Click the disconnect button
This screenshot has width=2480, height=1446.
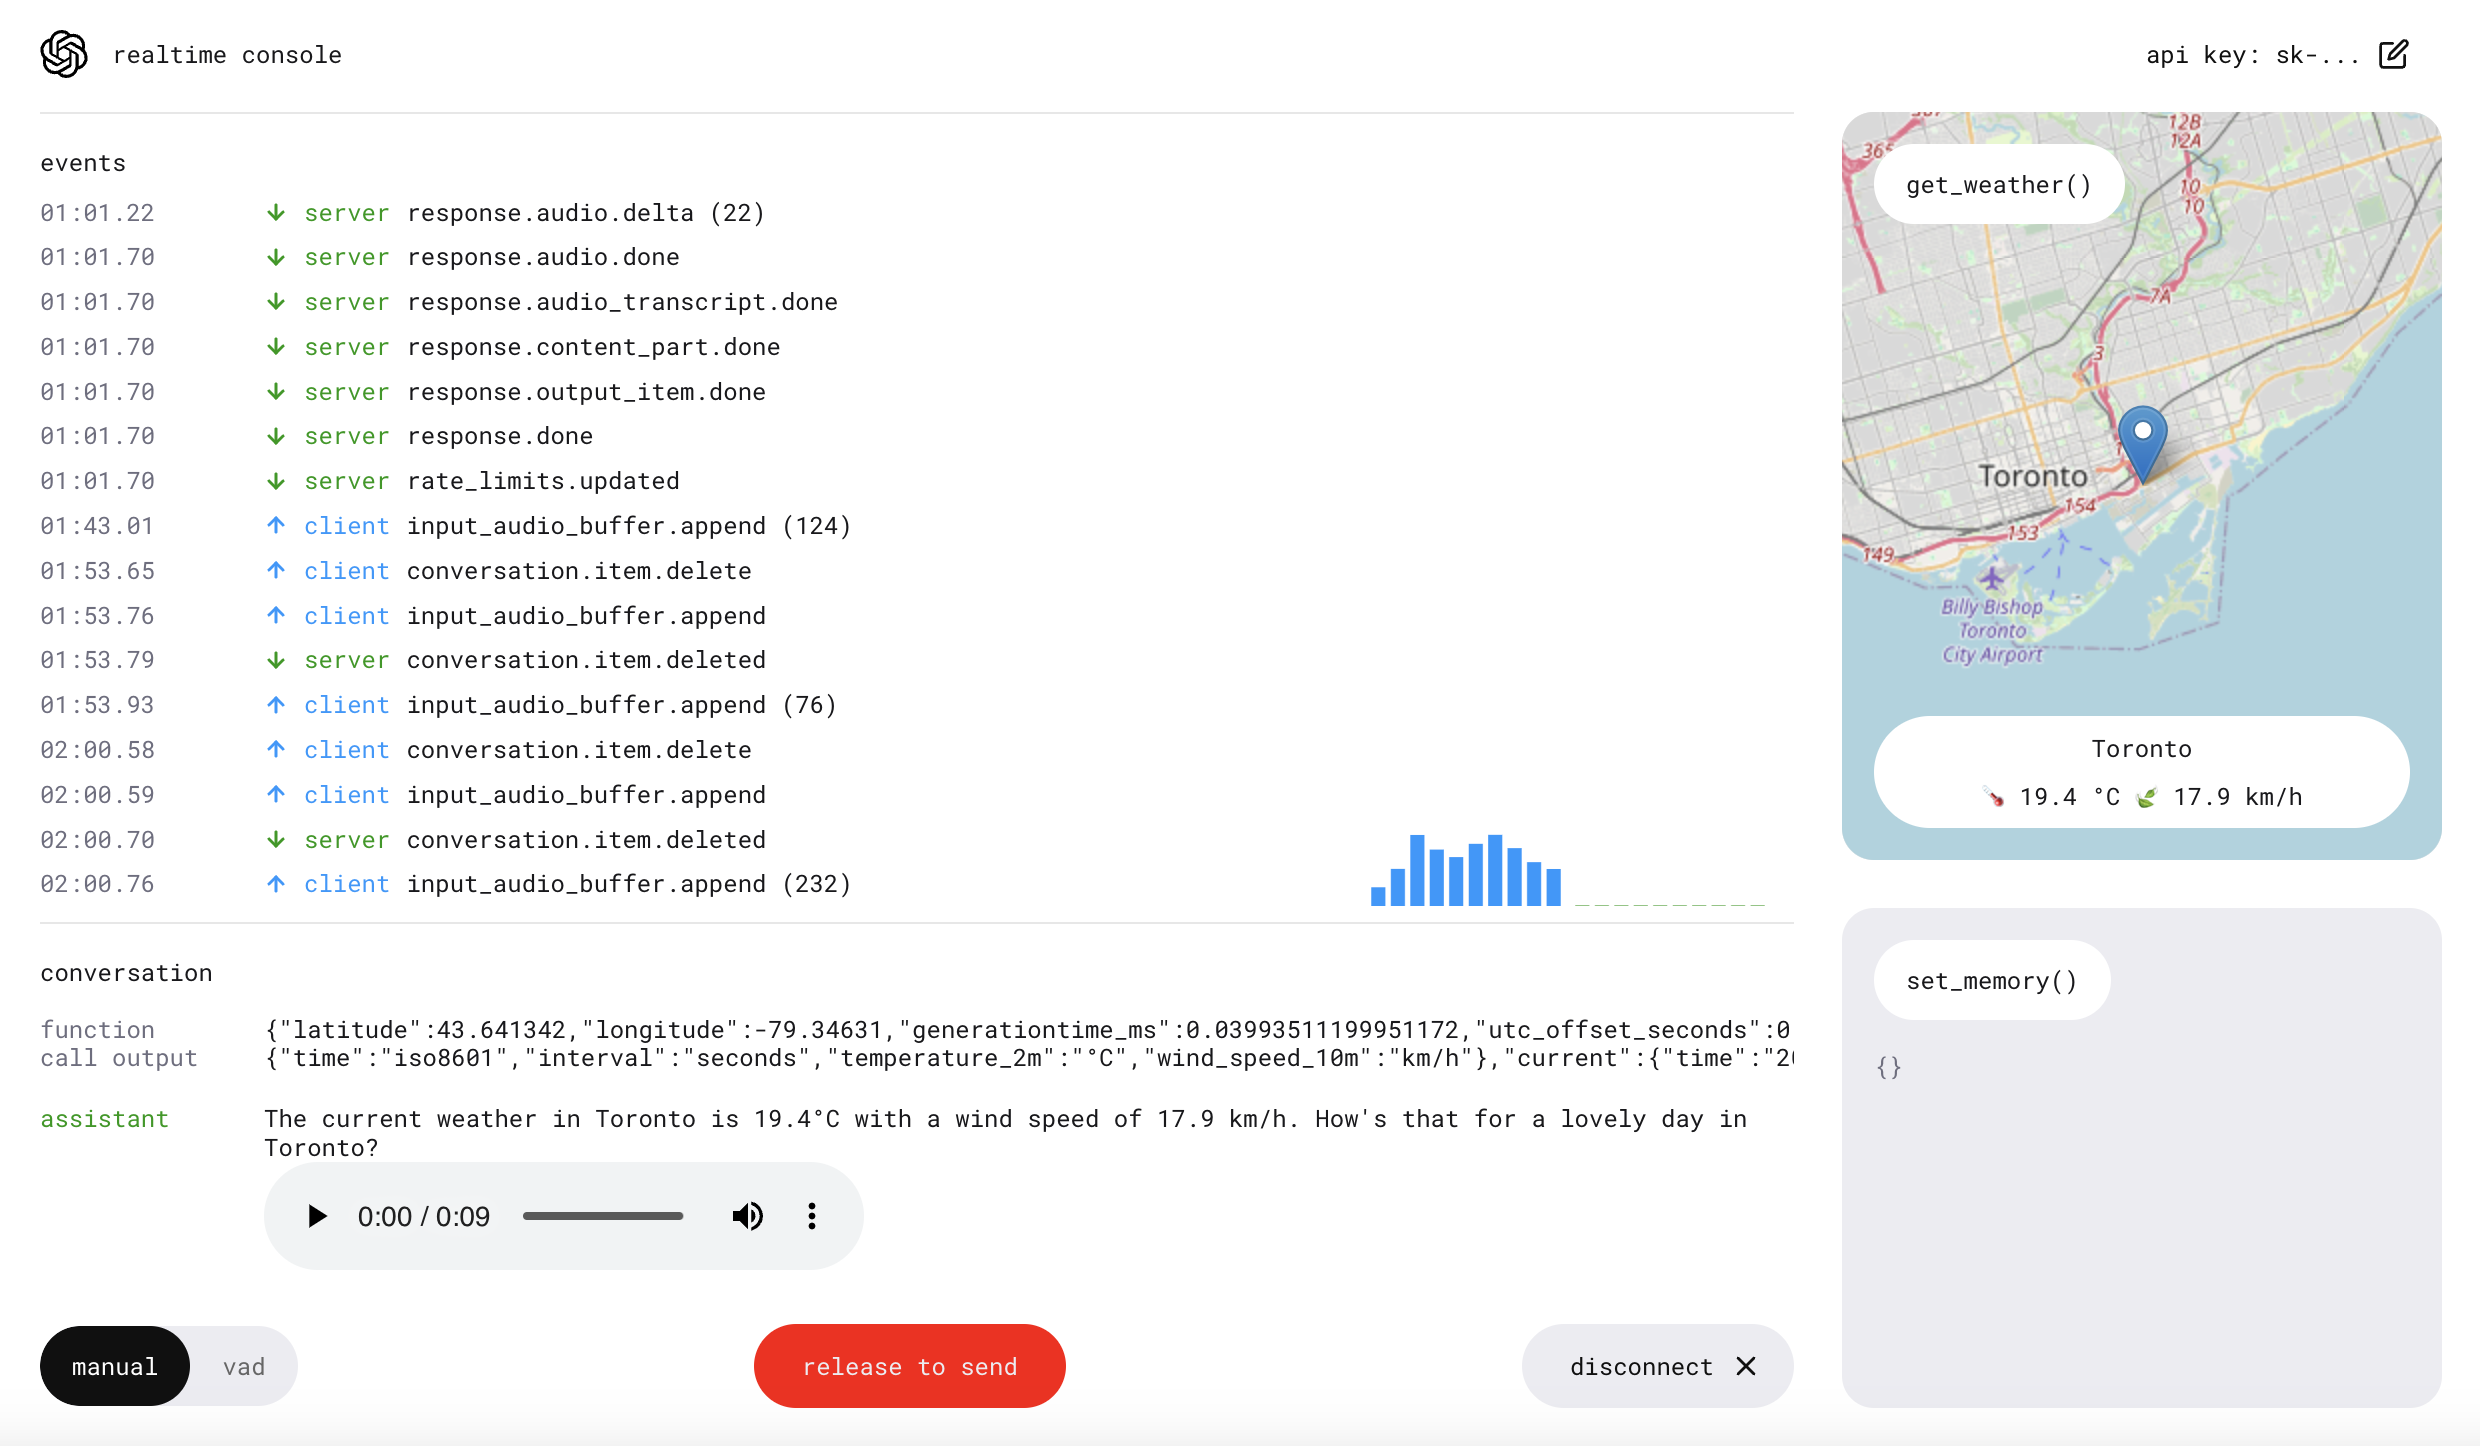tap(1652, 1365)
